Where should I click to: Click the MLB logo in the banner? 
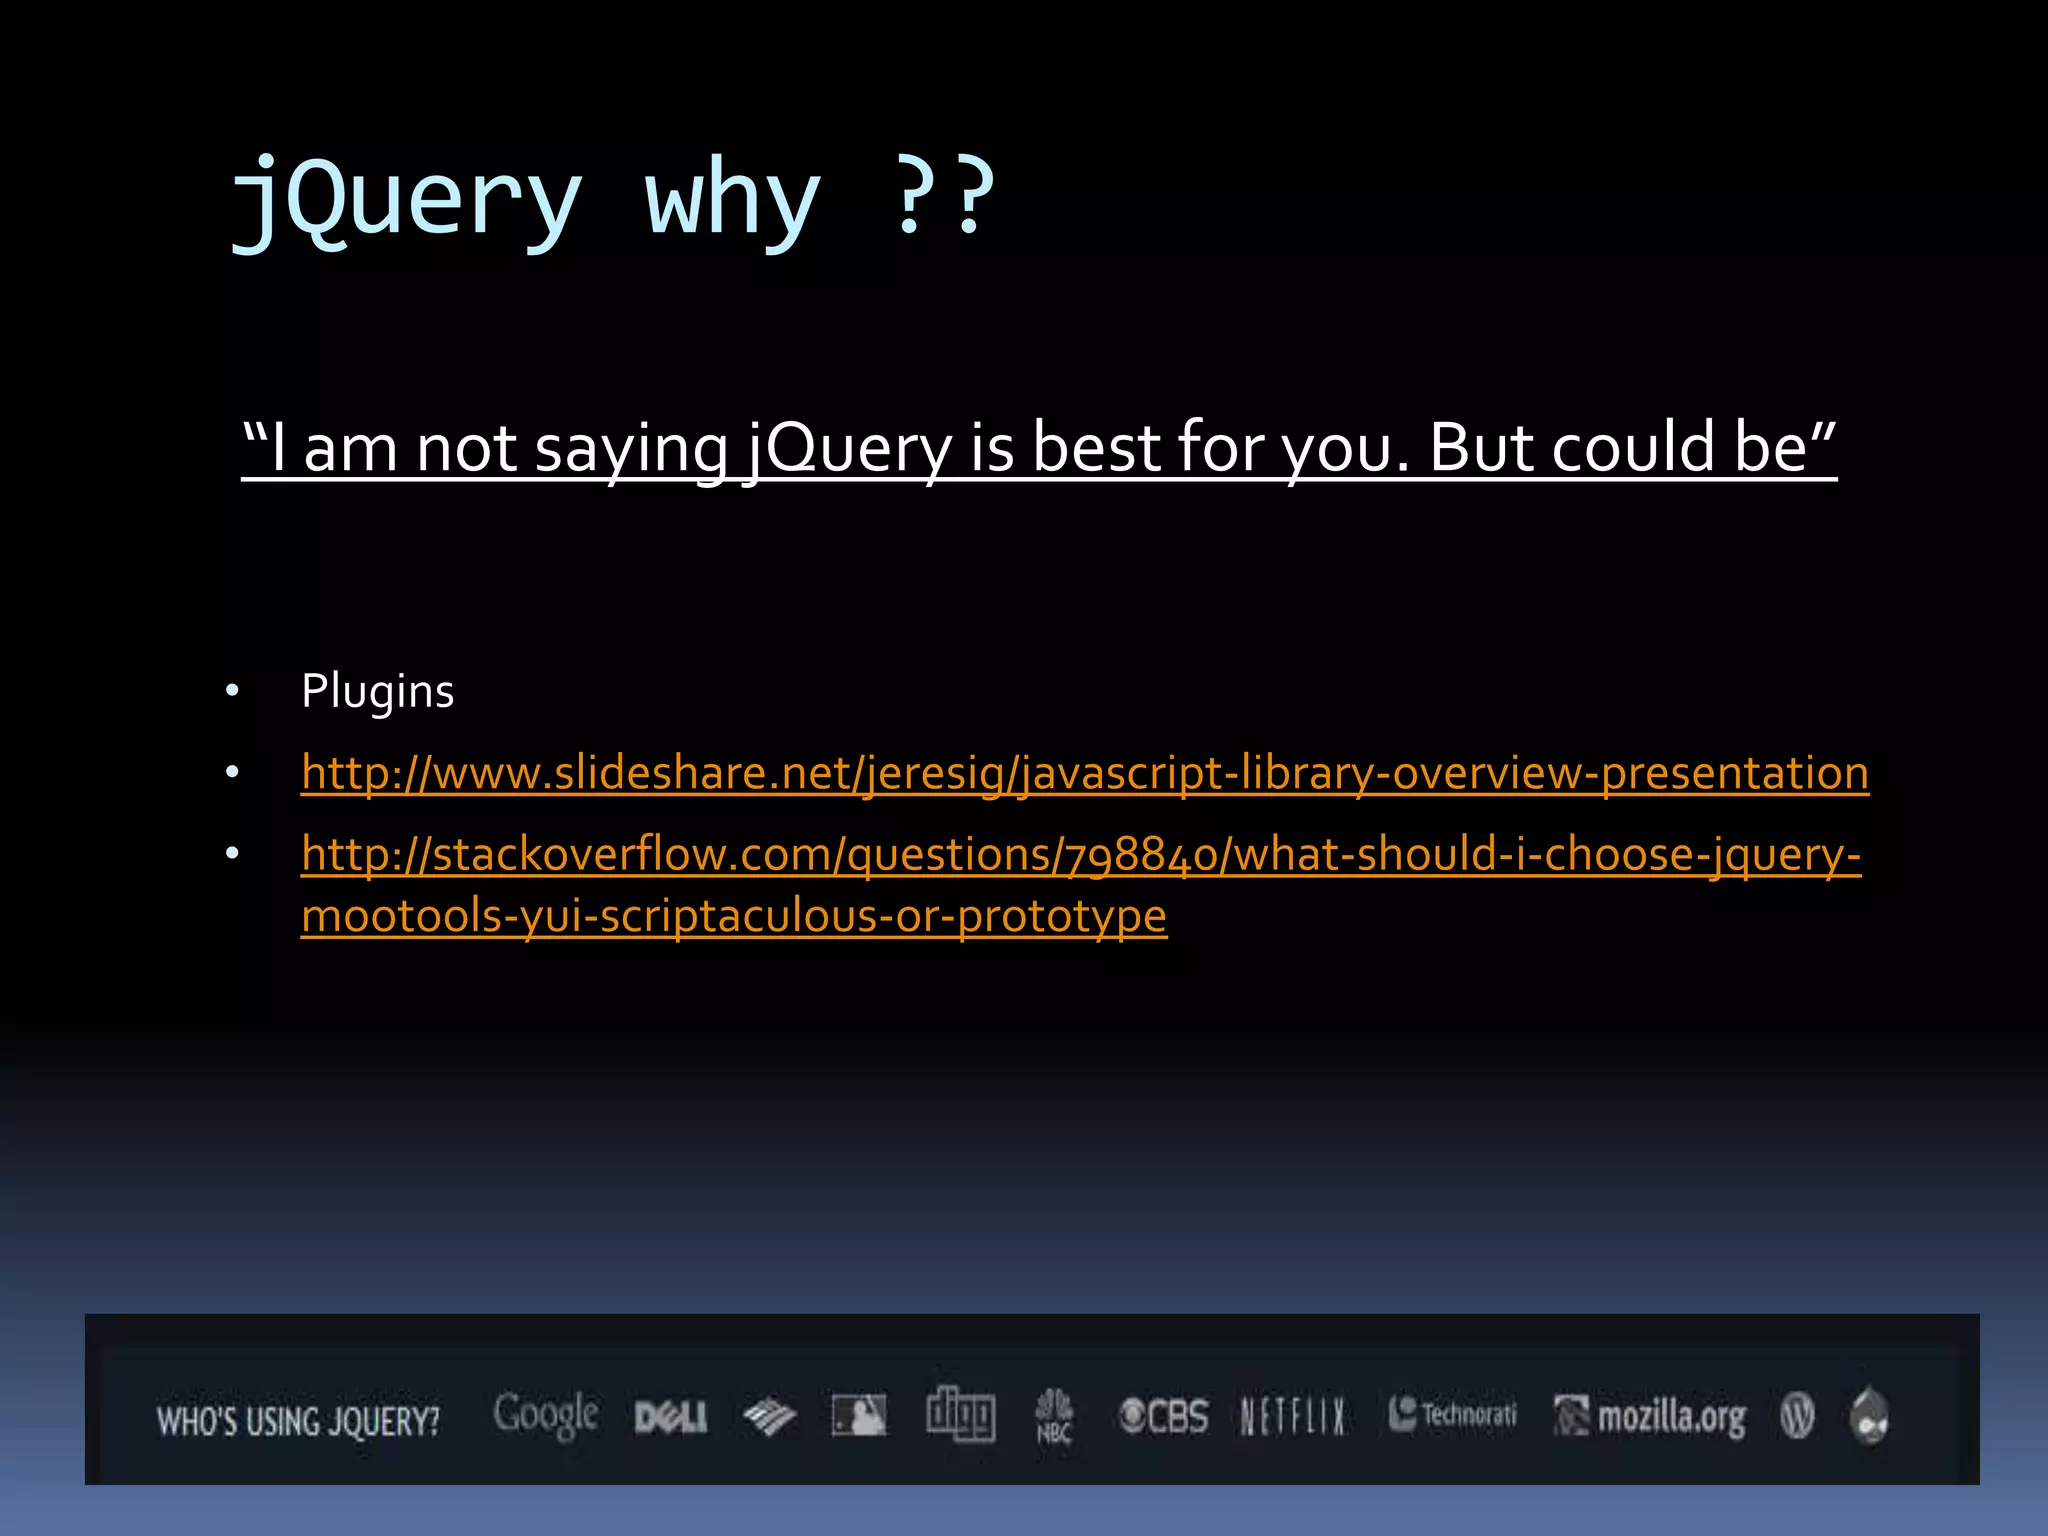point(859,1416)
